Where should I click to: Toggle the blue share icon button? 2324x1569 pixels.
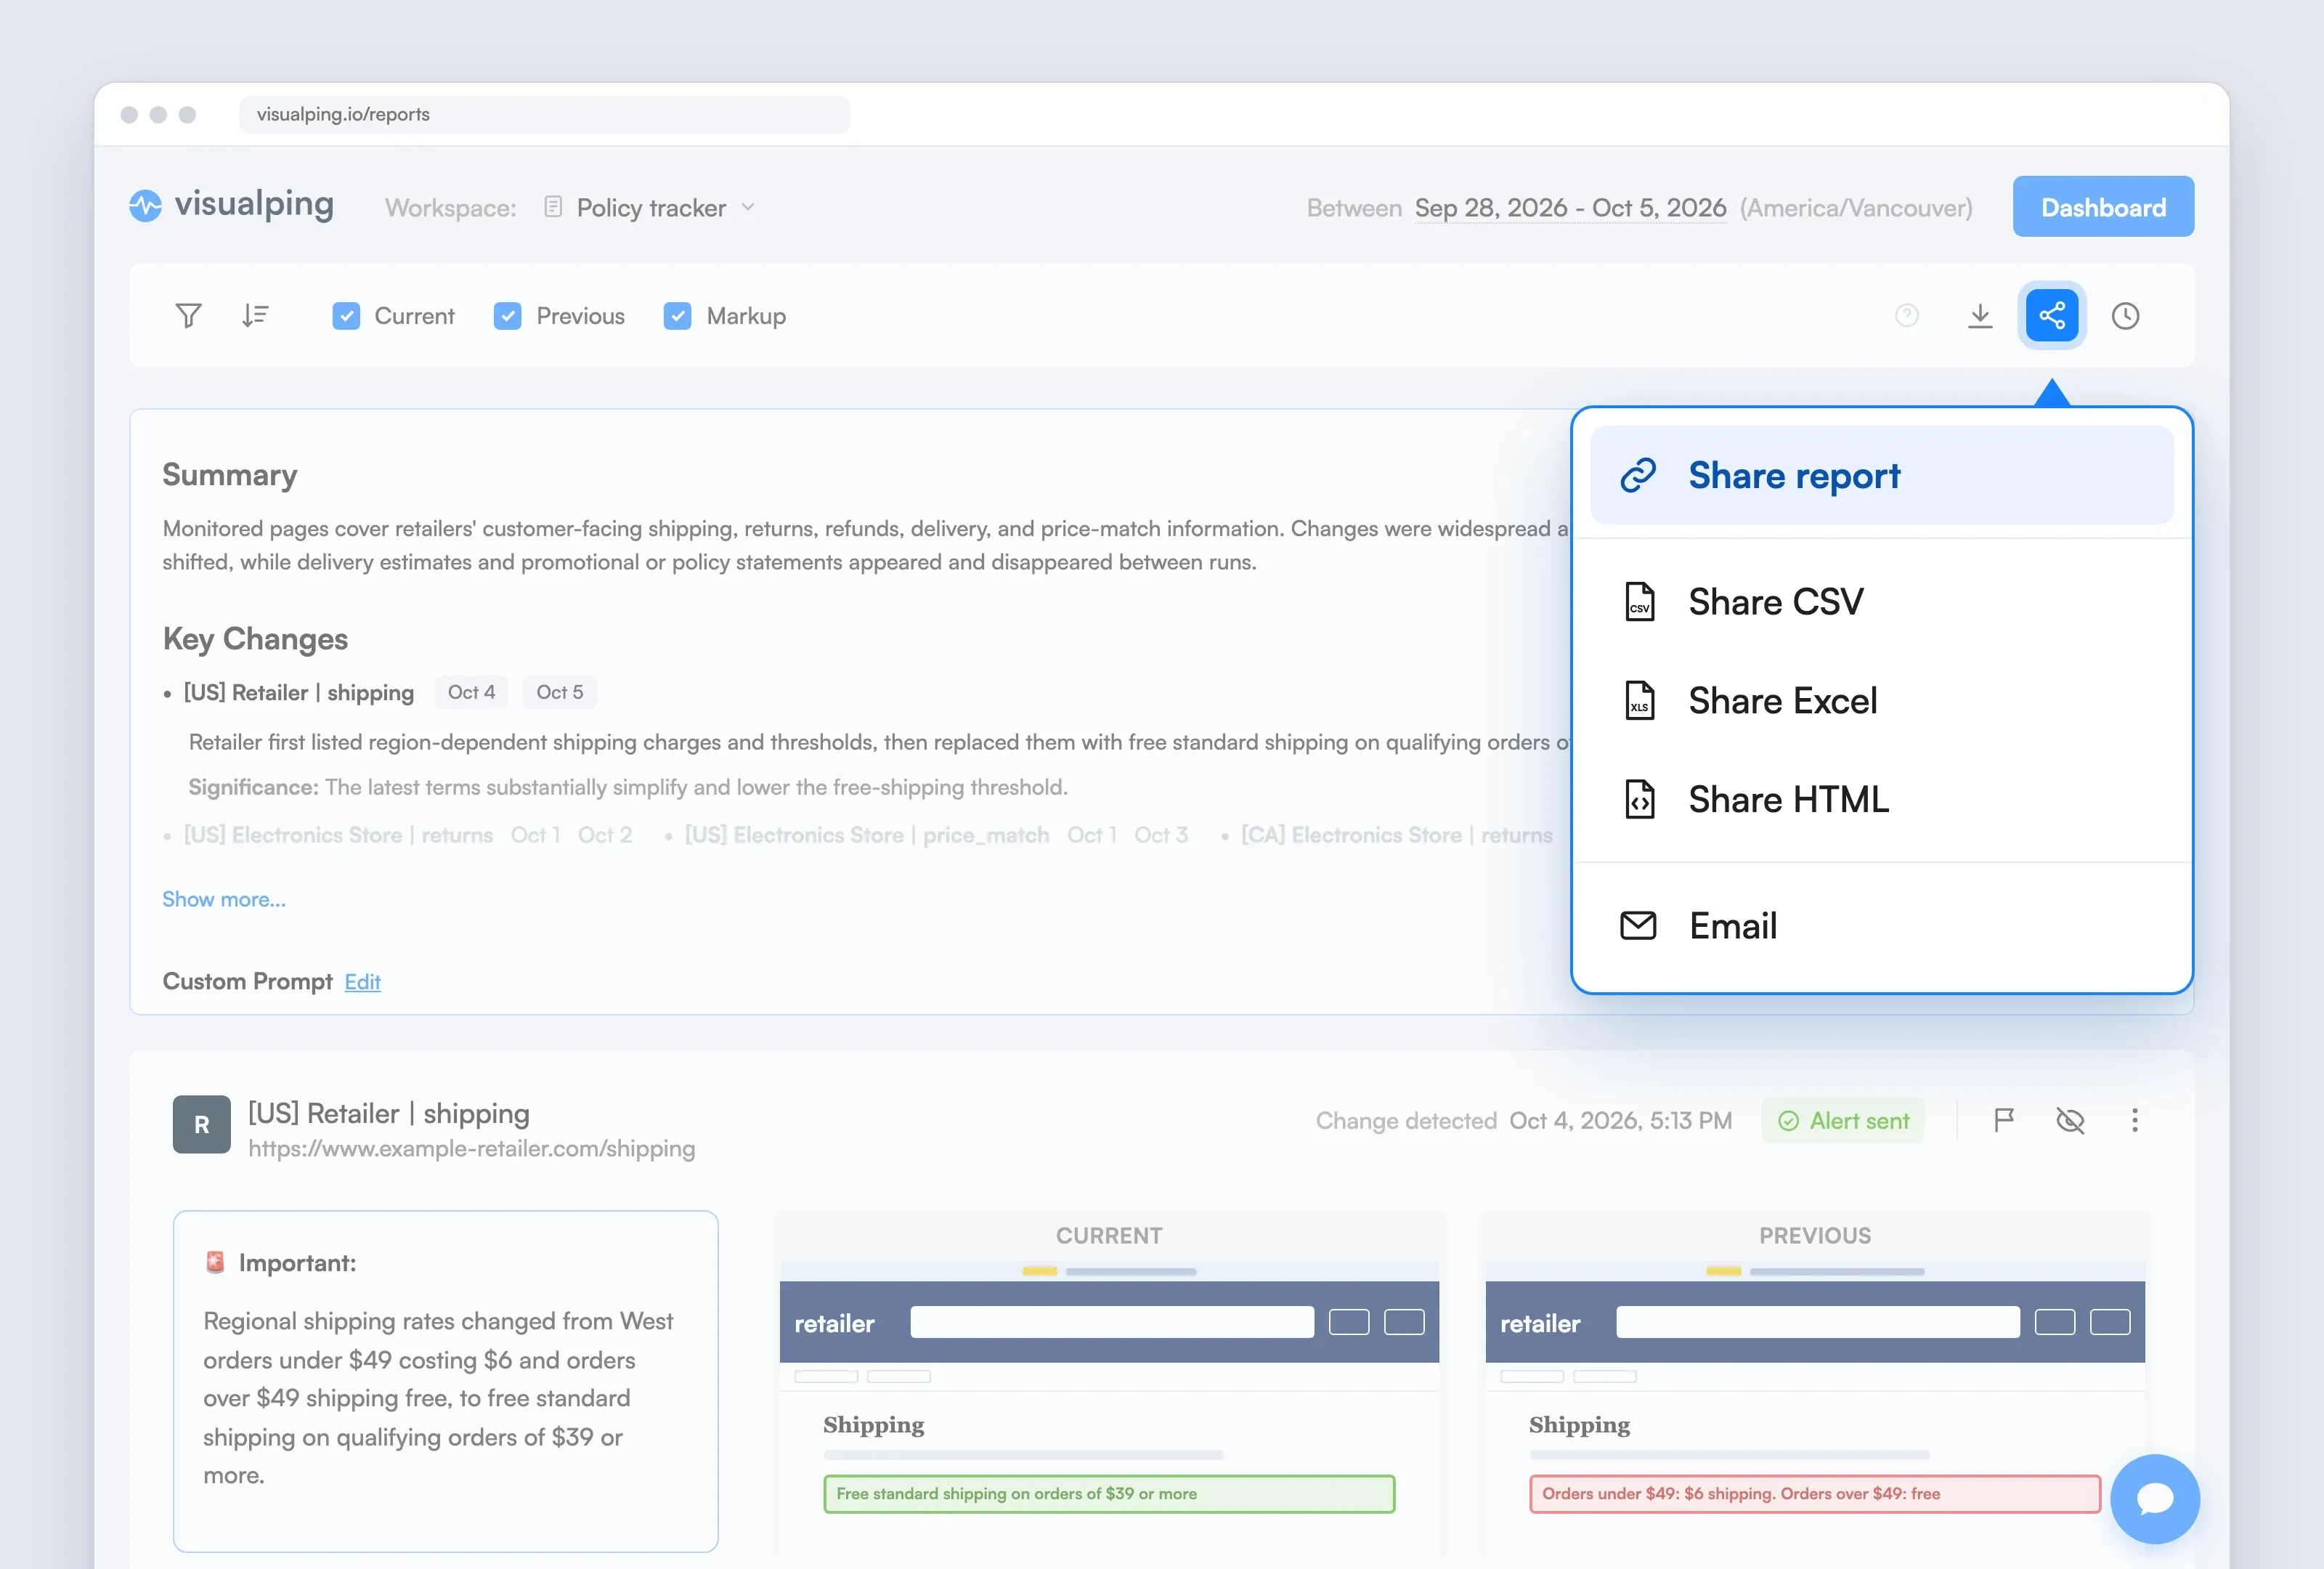[x=2052, y=316]
